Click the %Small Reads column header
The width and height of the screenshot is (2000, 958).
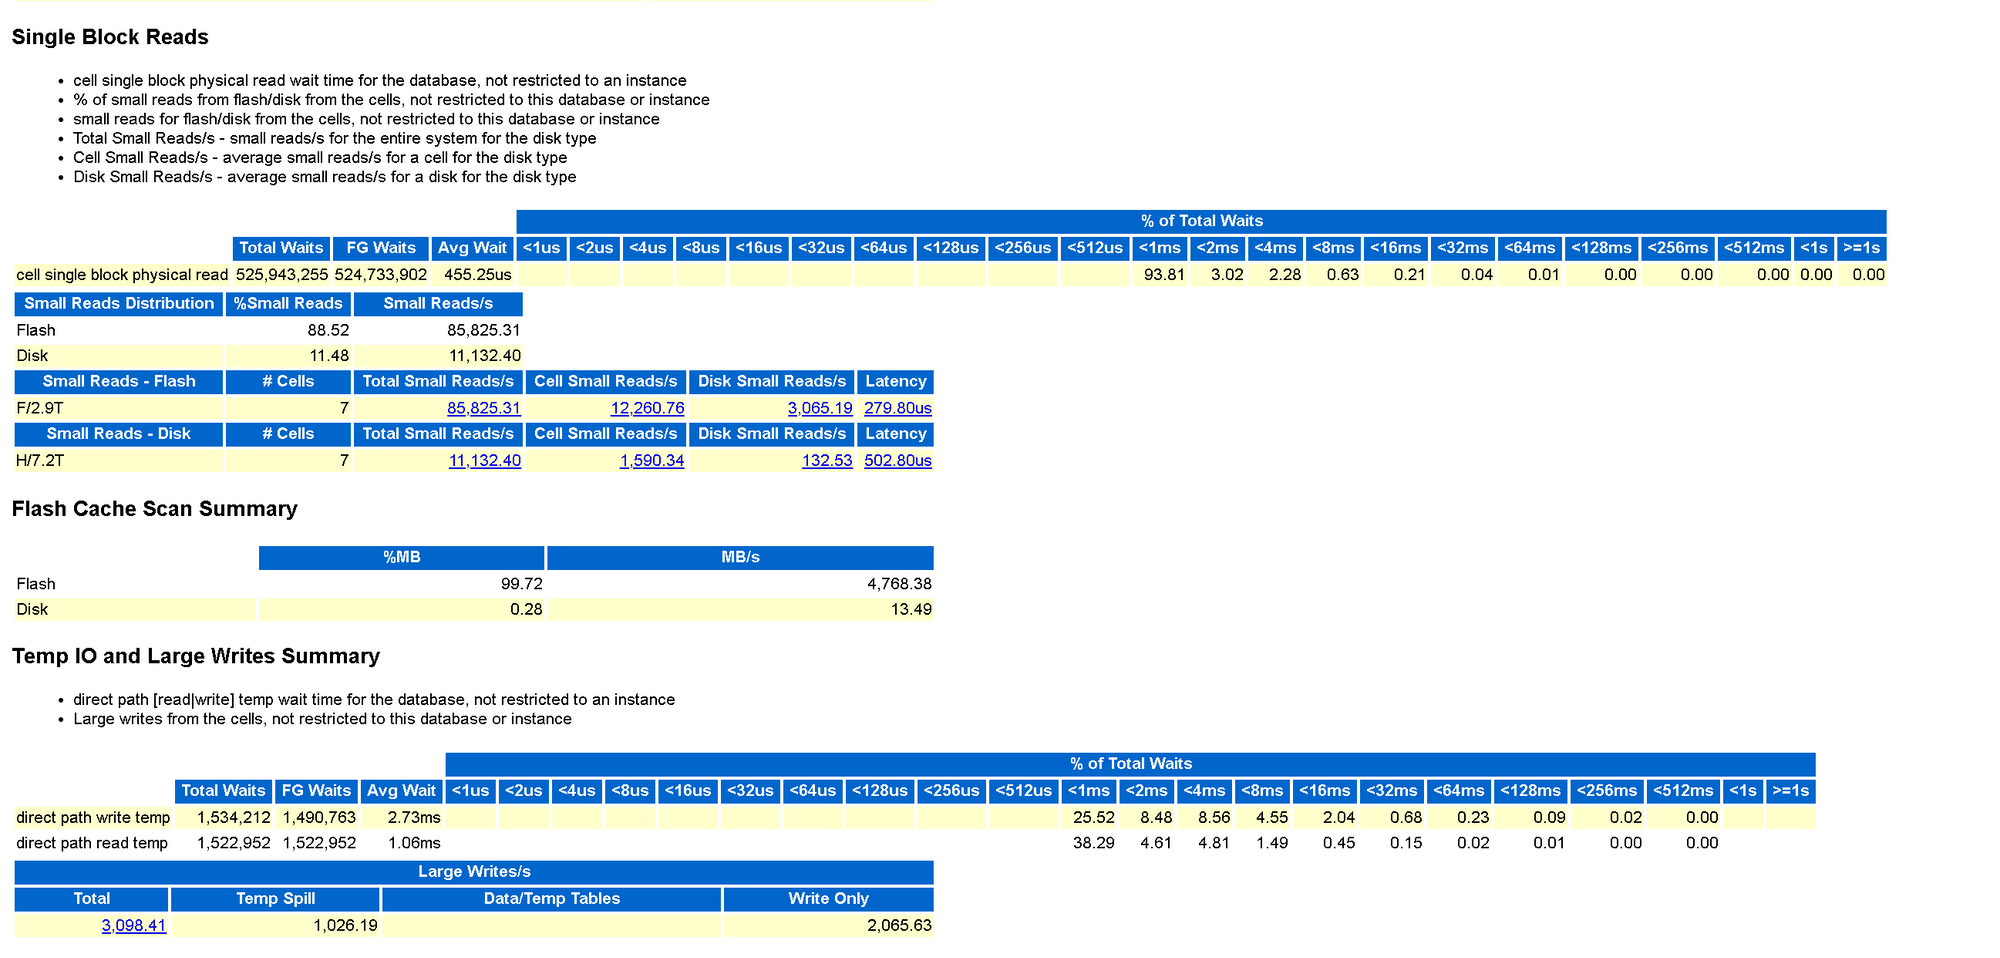pos(288,303)
